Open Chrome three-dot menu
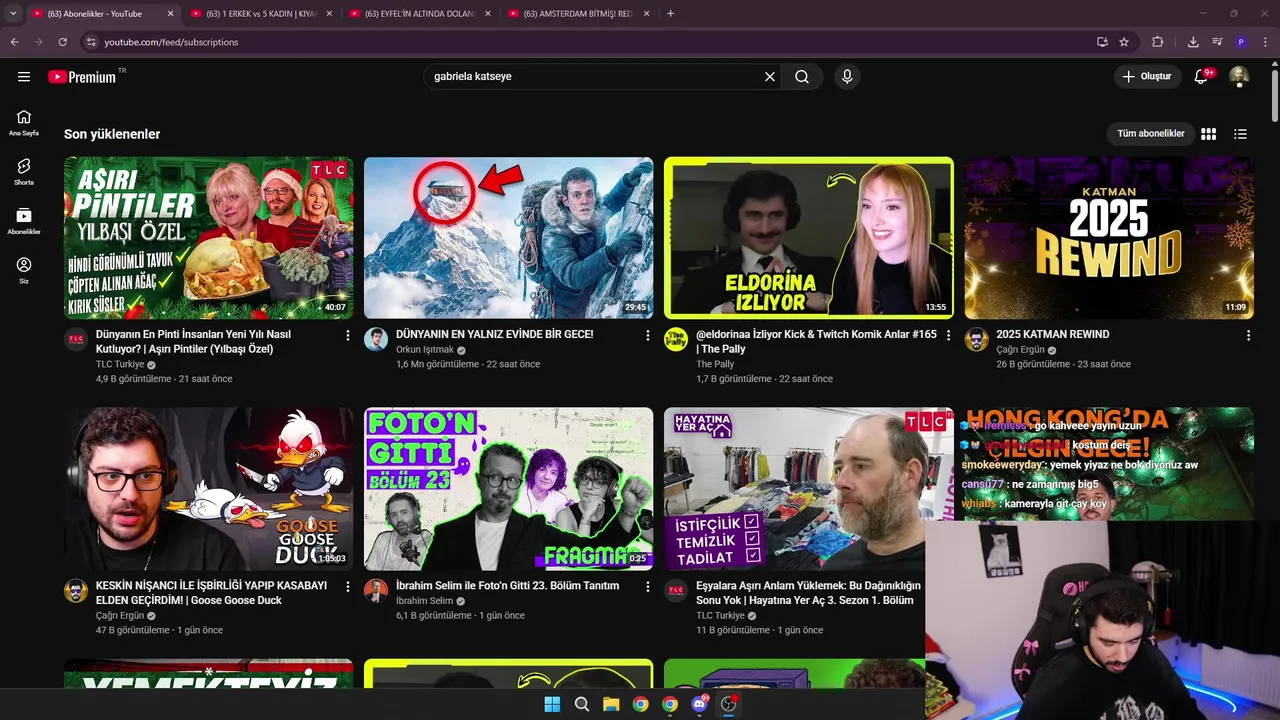Viewport: 1280px width, 720px height. 1267,42
